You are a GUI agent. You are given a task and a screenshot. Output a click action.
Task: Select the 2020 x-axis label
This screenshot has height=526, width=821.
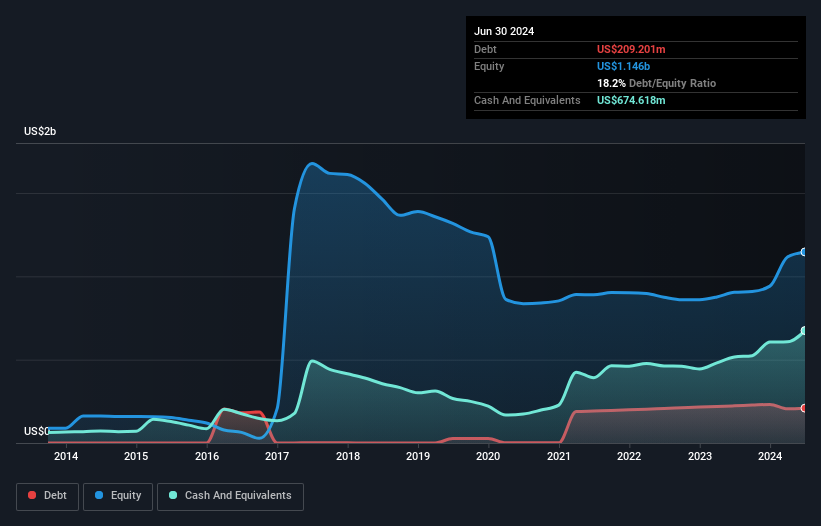[x=488, y=456]
